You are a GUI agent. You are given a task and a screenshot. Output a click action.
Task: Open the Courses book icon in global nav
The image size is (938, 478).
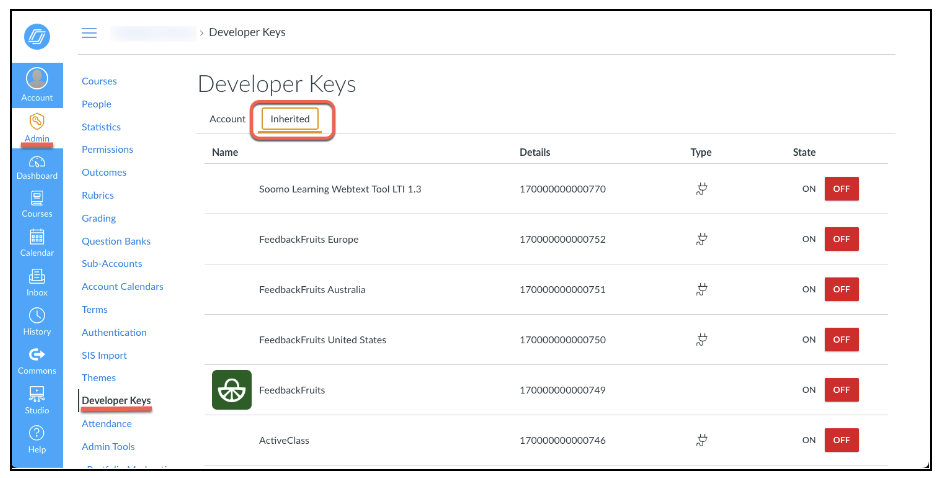pos(37,198)
